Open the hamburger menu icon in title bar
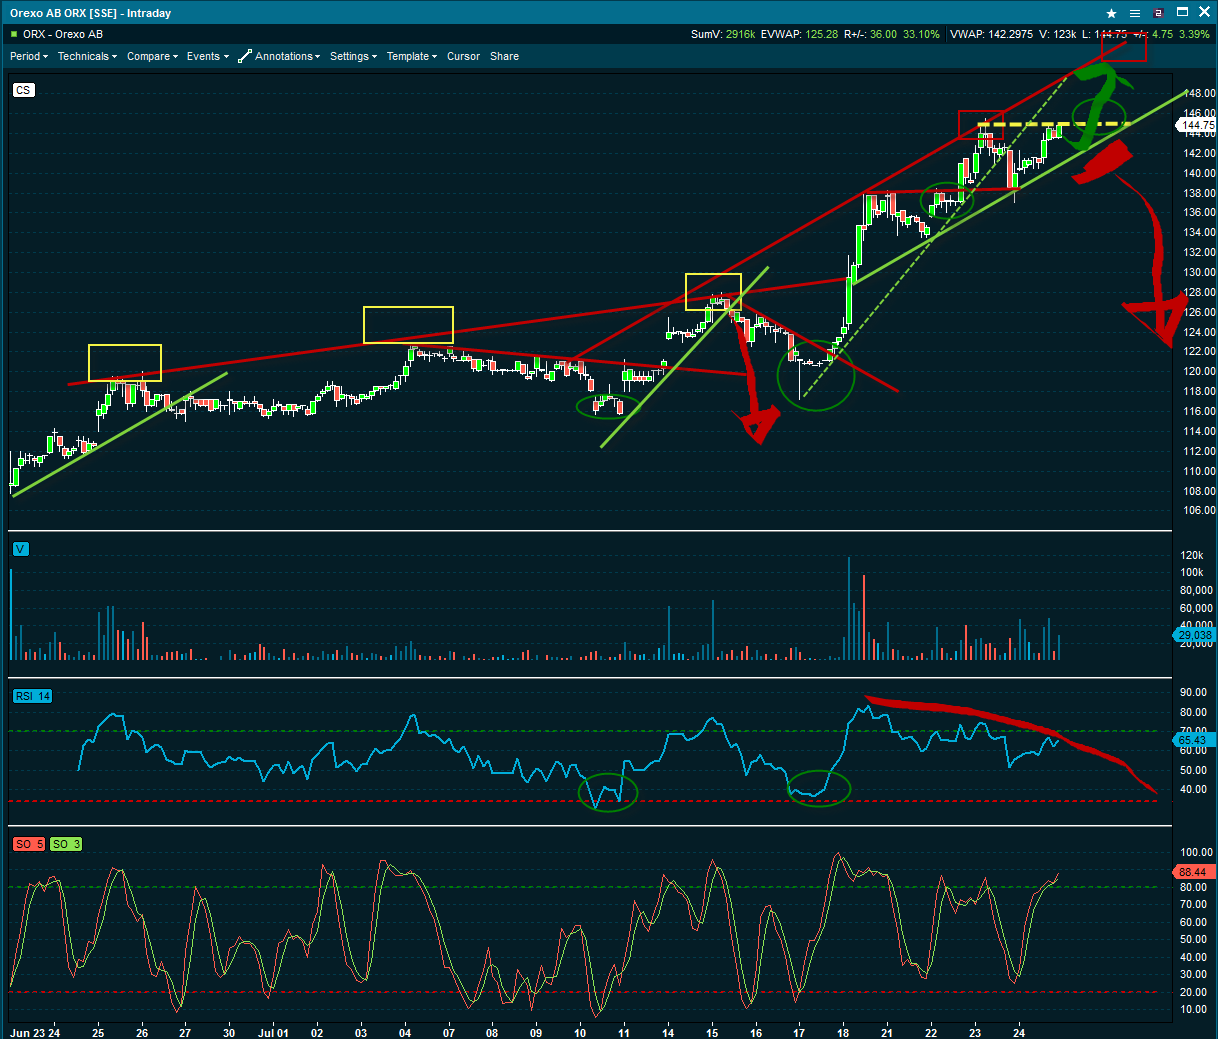This screenshot has height=1039, width=1218. point(1135,13)
